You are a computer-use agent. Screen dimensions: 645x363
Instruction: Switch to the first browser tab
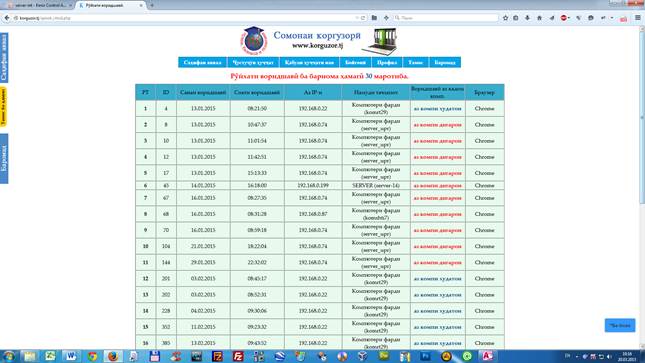38,5
